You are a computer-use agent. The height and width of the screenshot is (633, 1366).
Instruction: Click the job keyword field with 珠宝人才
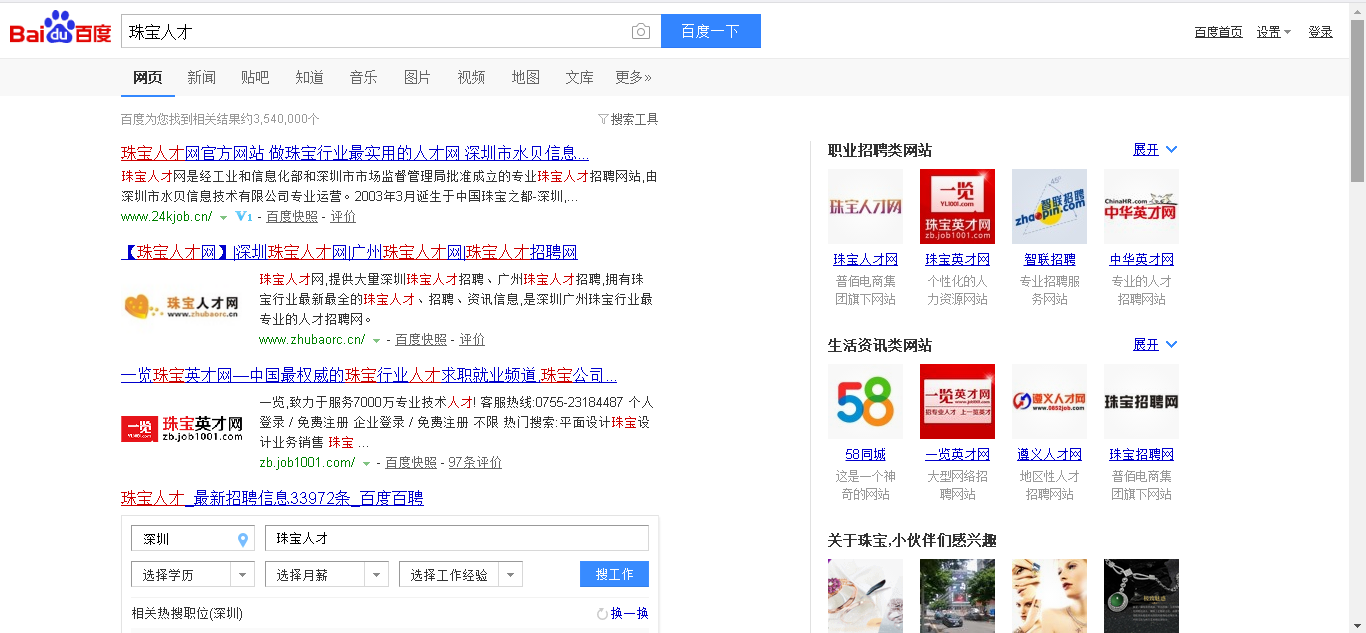point(457,539)
